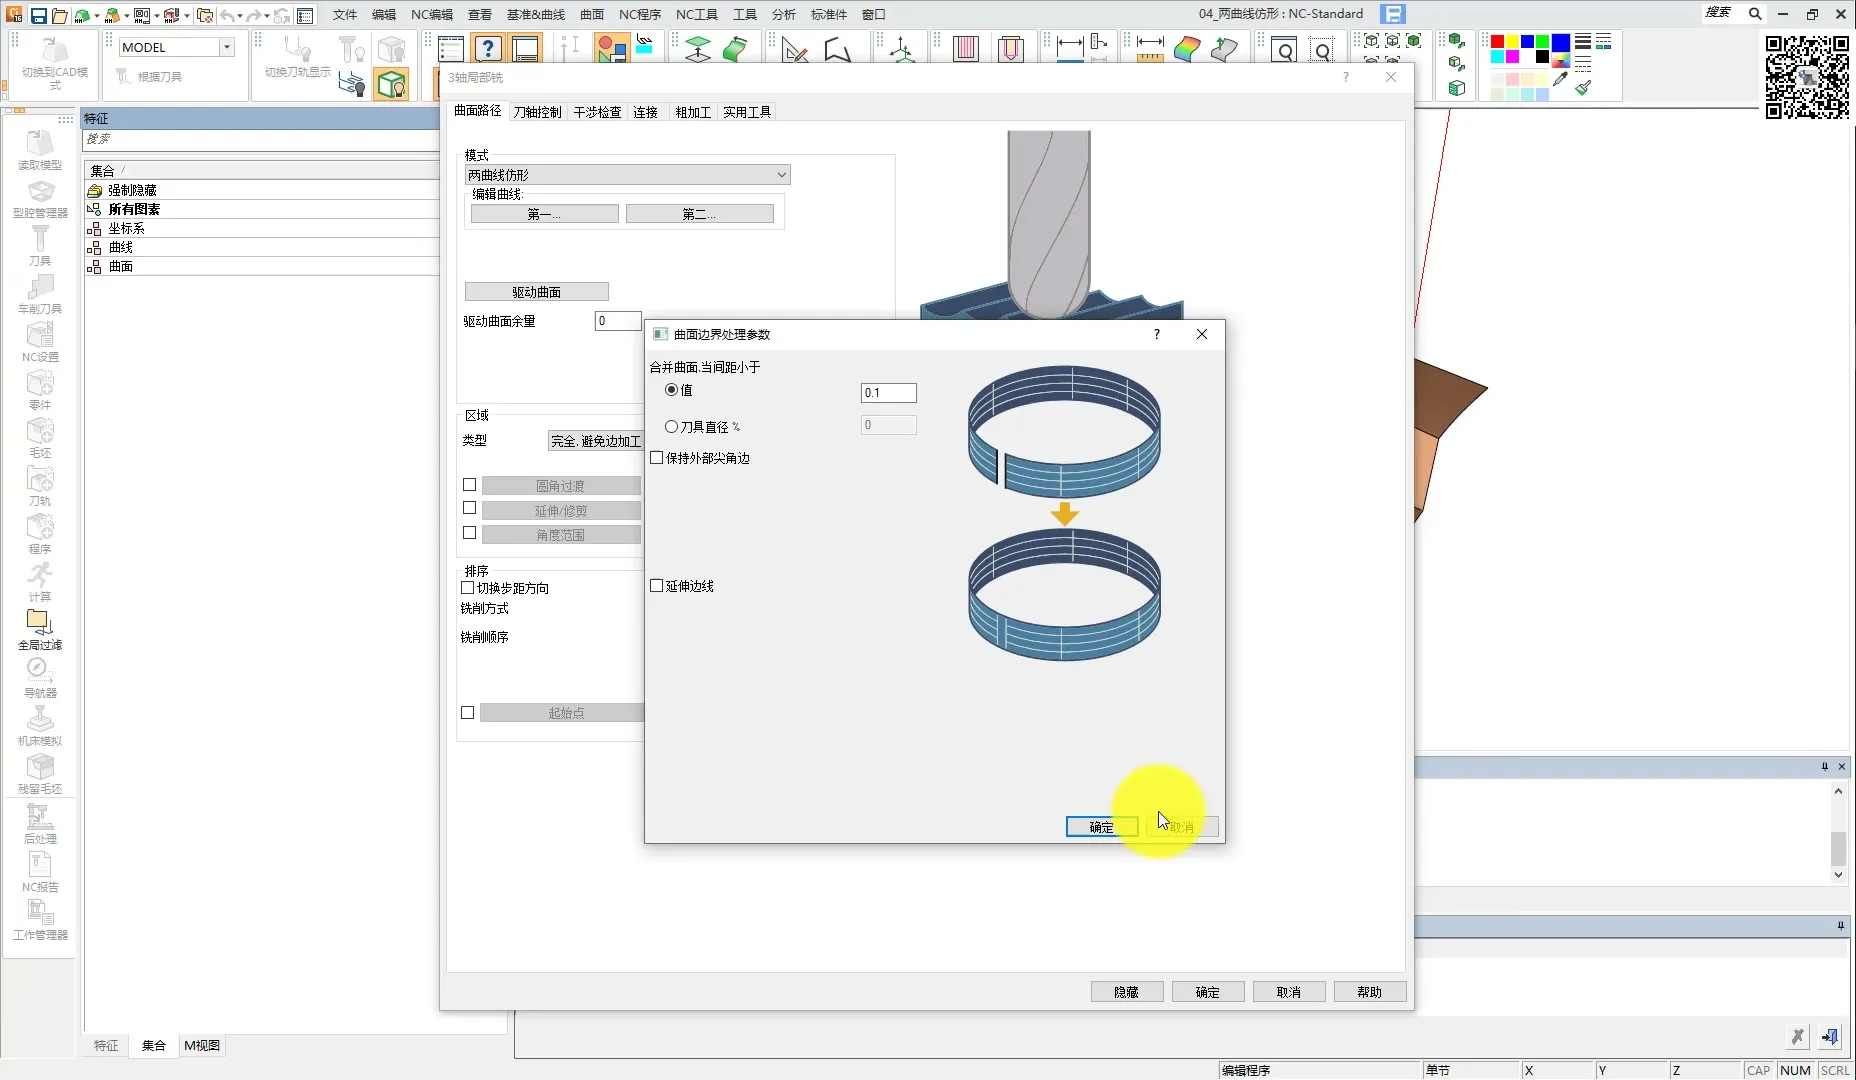This screenshot has height=1080, width=1856.
Task: Check the 延伸边线 checkbox
Action: click(x=657, y=586)
